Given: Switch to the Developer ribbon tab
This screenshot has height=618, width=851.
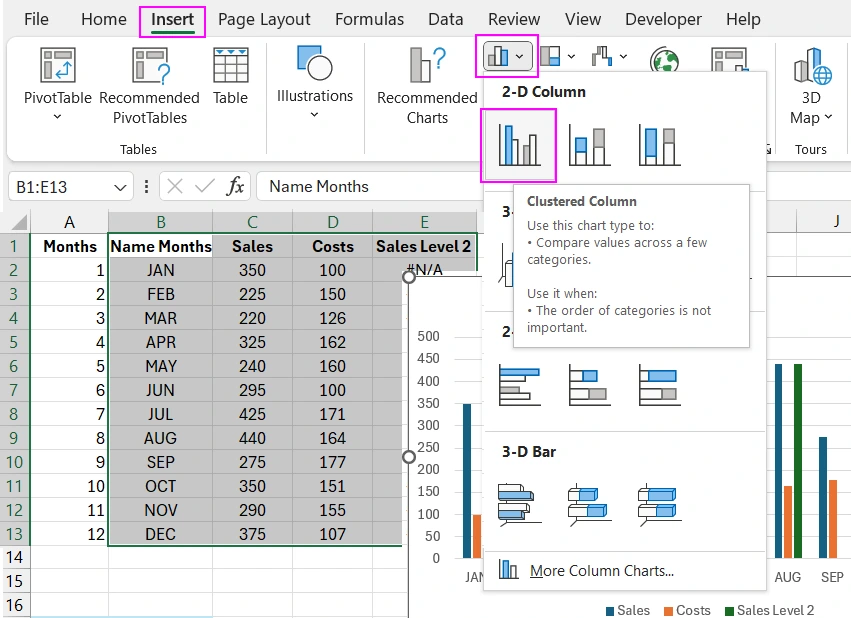Looking at the screenshot, I should (663, 18).
